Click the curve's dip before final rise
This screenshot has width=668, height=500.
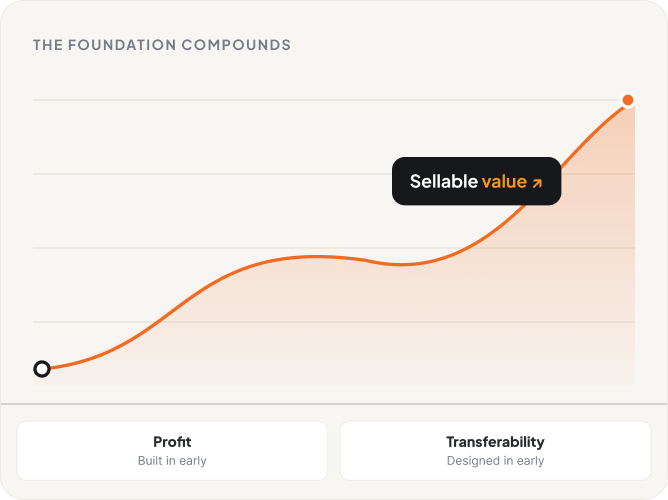pyautogui.click(x=402, y=264)
